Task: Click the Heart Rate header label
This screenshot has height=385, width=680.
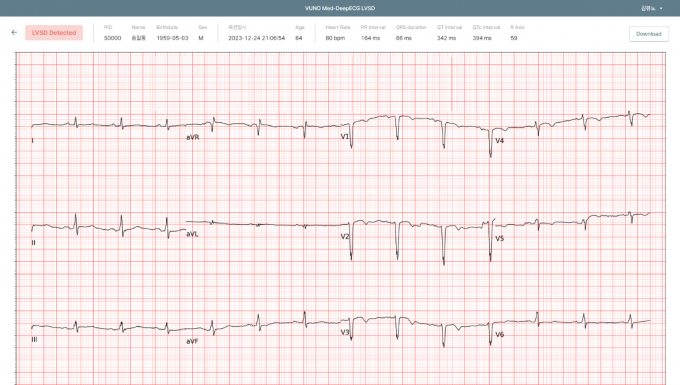Action: pyautogui.click(x=338, y=27)
